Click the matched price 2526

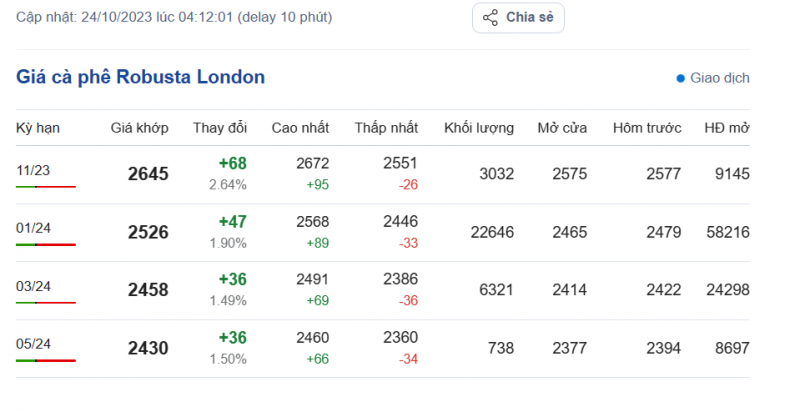coord(148,232)
